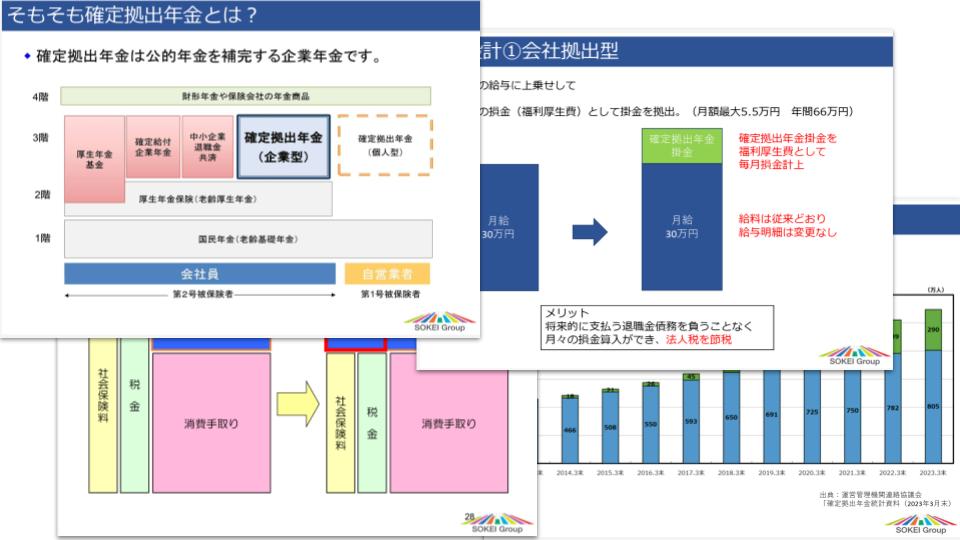Select the 確定拠出年金（企業型） box
This screenshot has width=960, height=540.
click(283, 147)
